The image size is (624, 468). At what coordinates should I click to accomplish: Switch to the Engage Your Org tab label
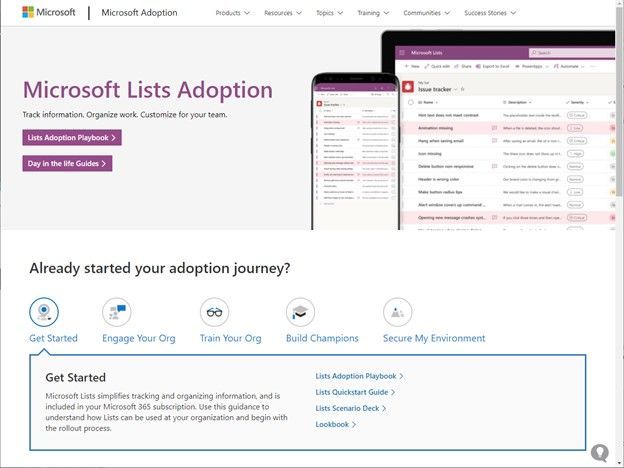click(138, 338)
